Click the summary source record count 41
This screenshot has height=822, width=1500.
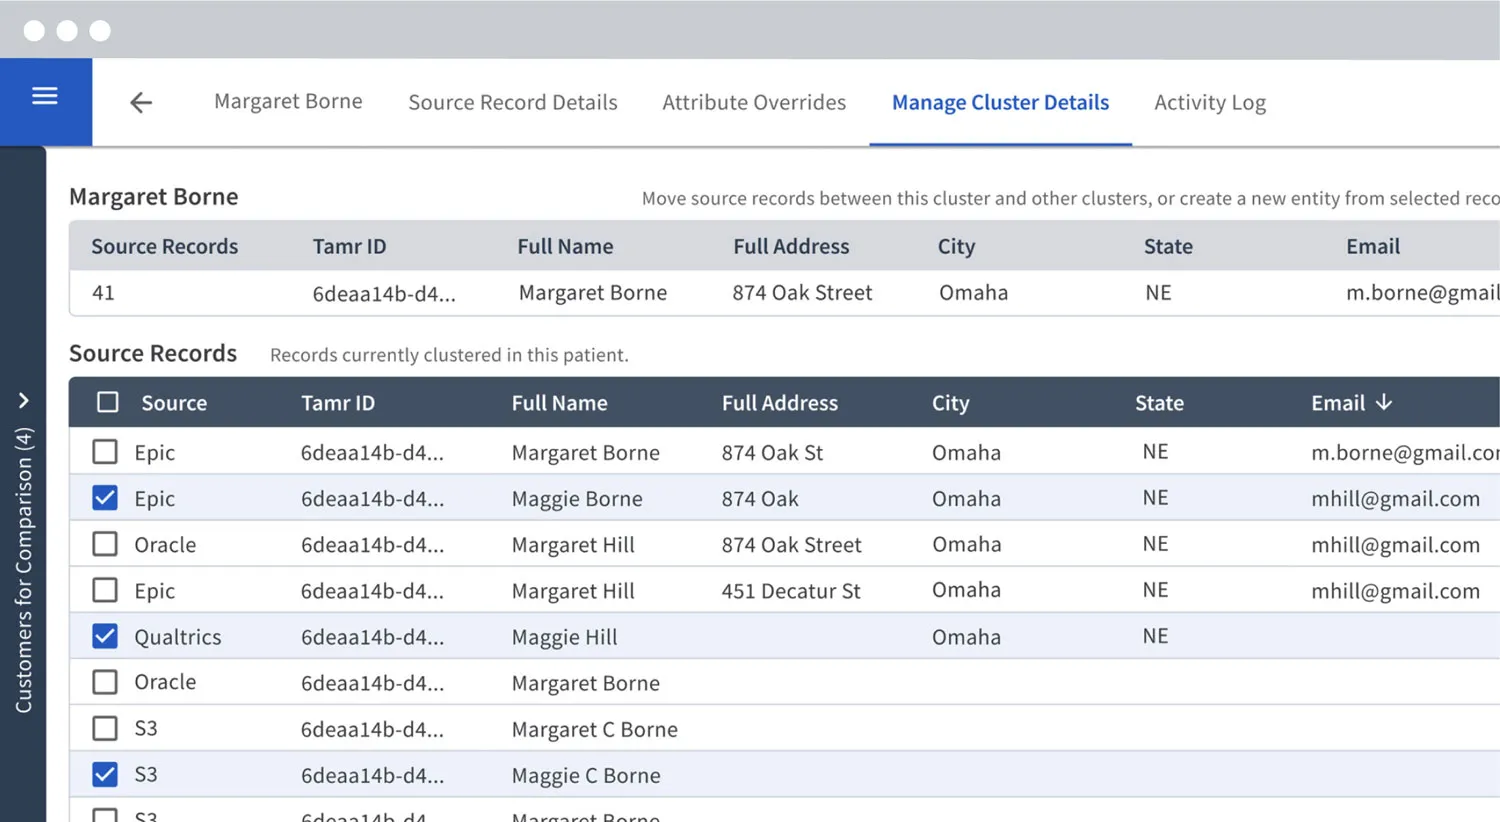click(103, 293)
